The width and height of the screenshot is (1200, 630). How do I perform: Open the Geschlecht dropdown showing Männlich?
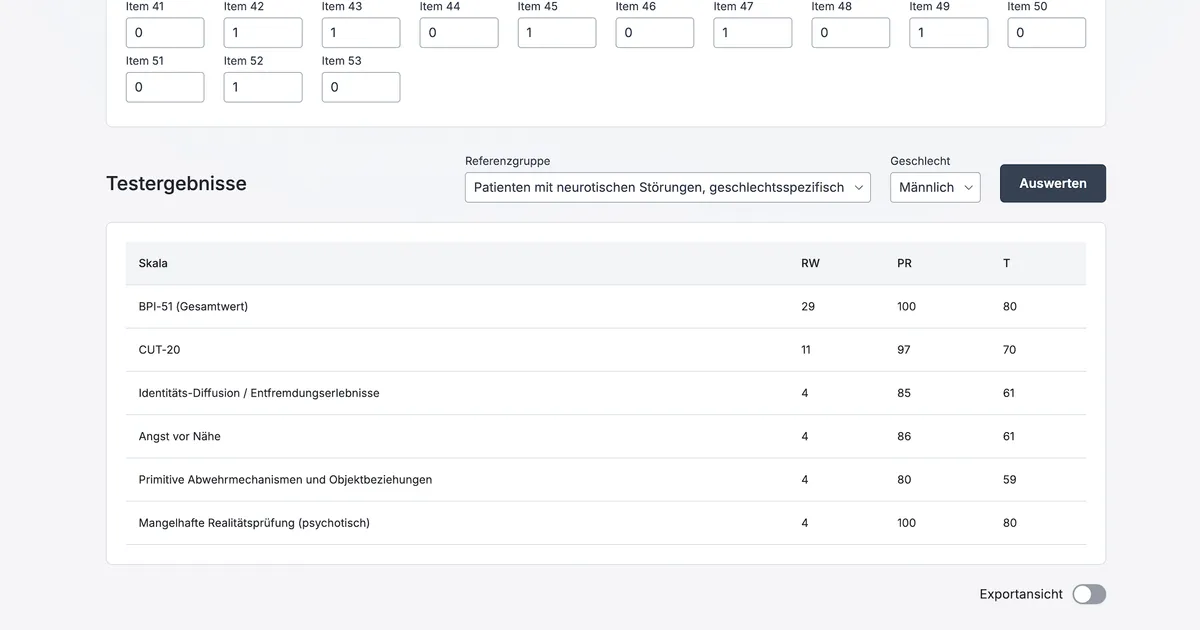pyautogui.click(x=934, y=187)
